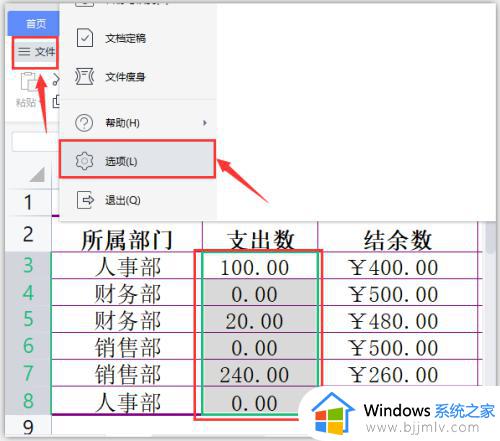Image resolution: width=500 pixels, height=441 pixels.
Task: Click the 粘贴 clipboard icon
Action: (29, 82)
